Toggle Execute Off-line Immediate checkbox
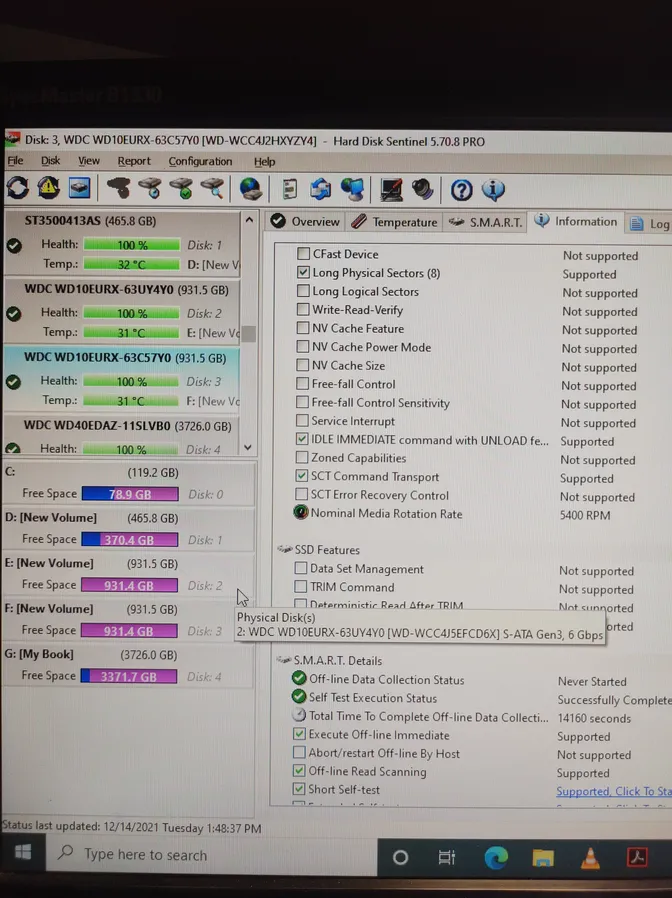 tap(299, 734)
